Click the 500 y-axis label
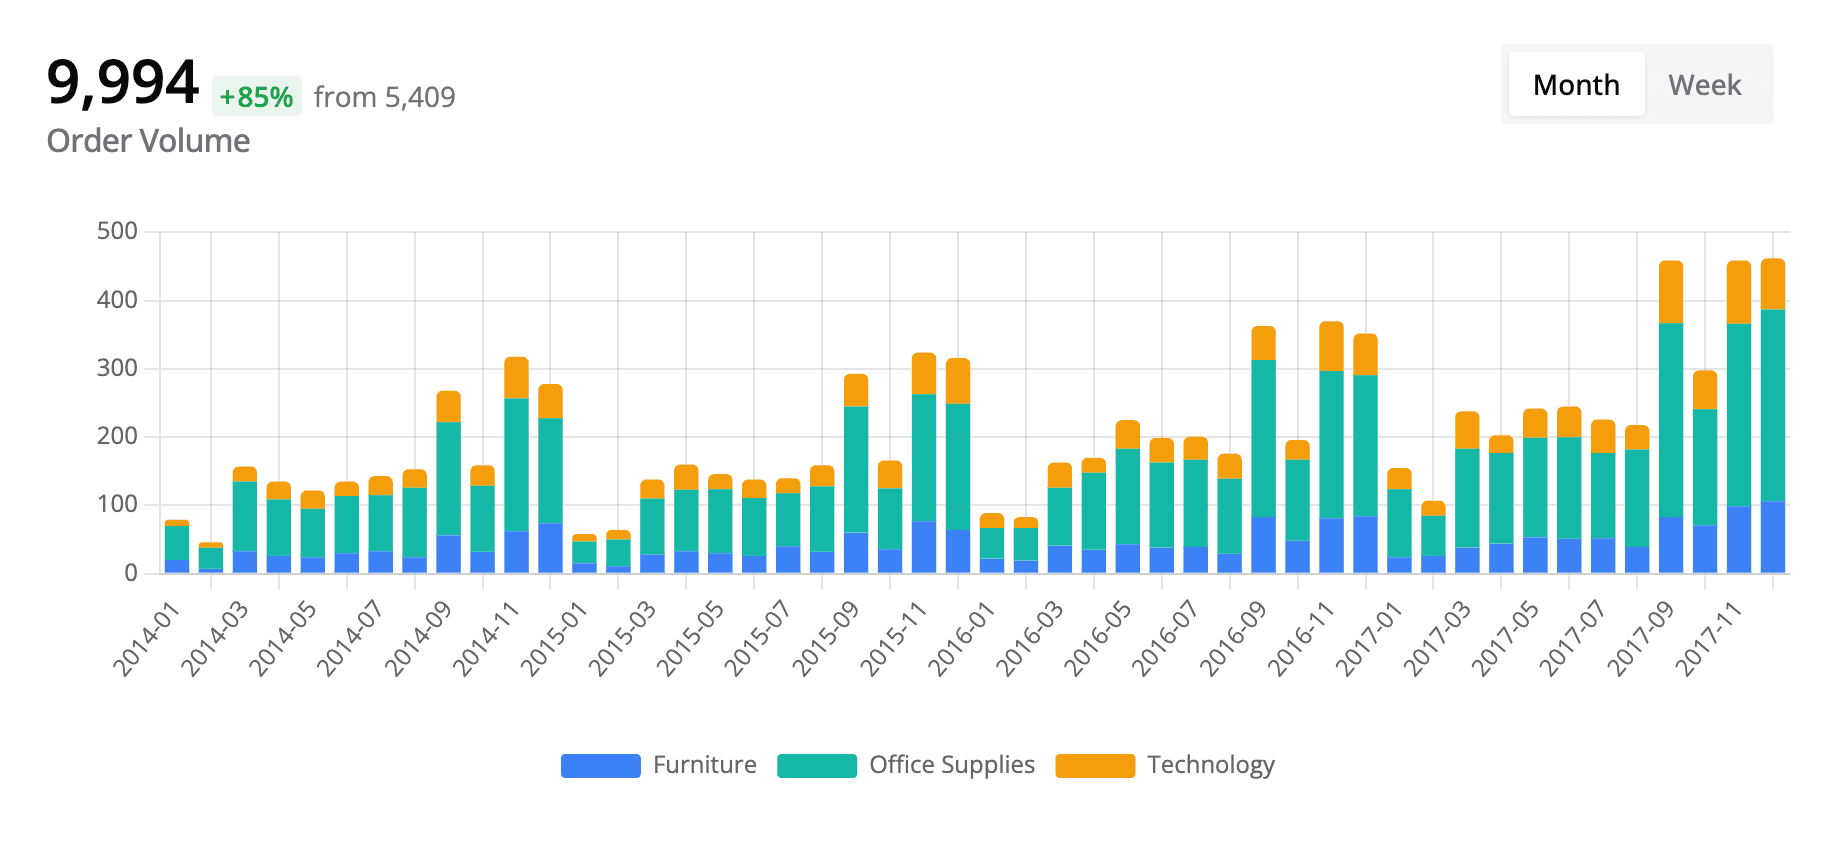This screenshot has width=1834, height=848. coord(117,231)
